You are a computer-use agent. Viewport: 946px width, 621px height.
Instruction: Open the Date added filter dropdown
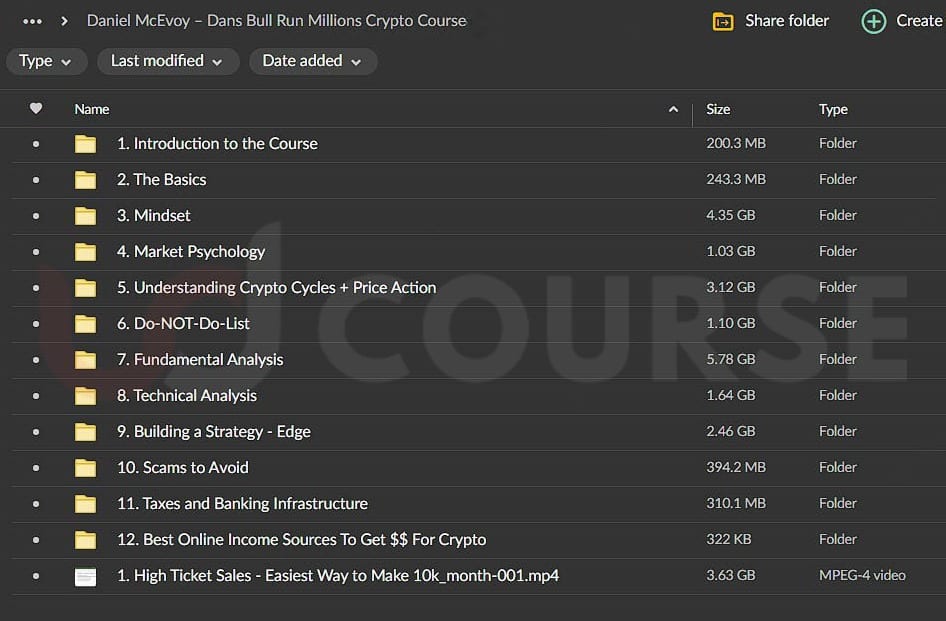point(312,61)
